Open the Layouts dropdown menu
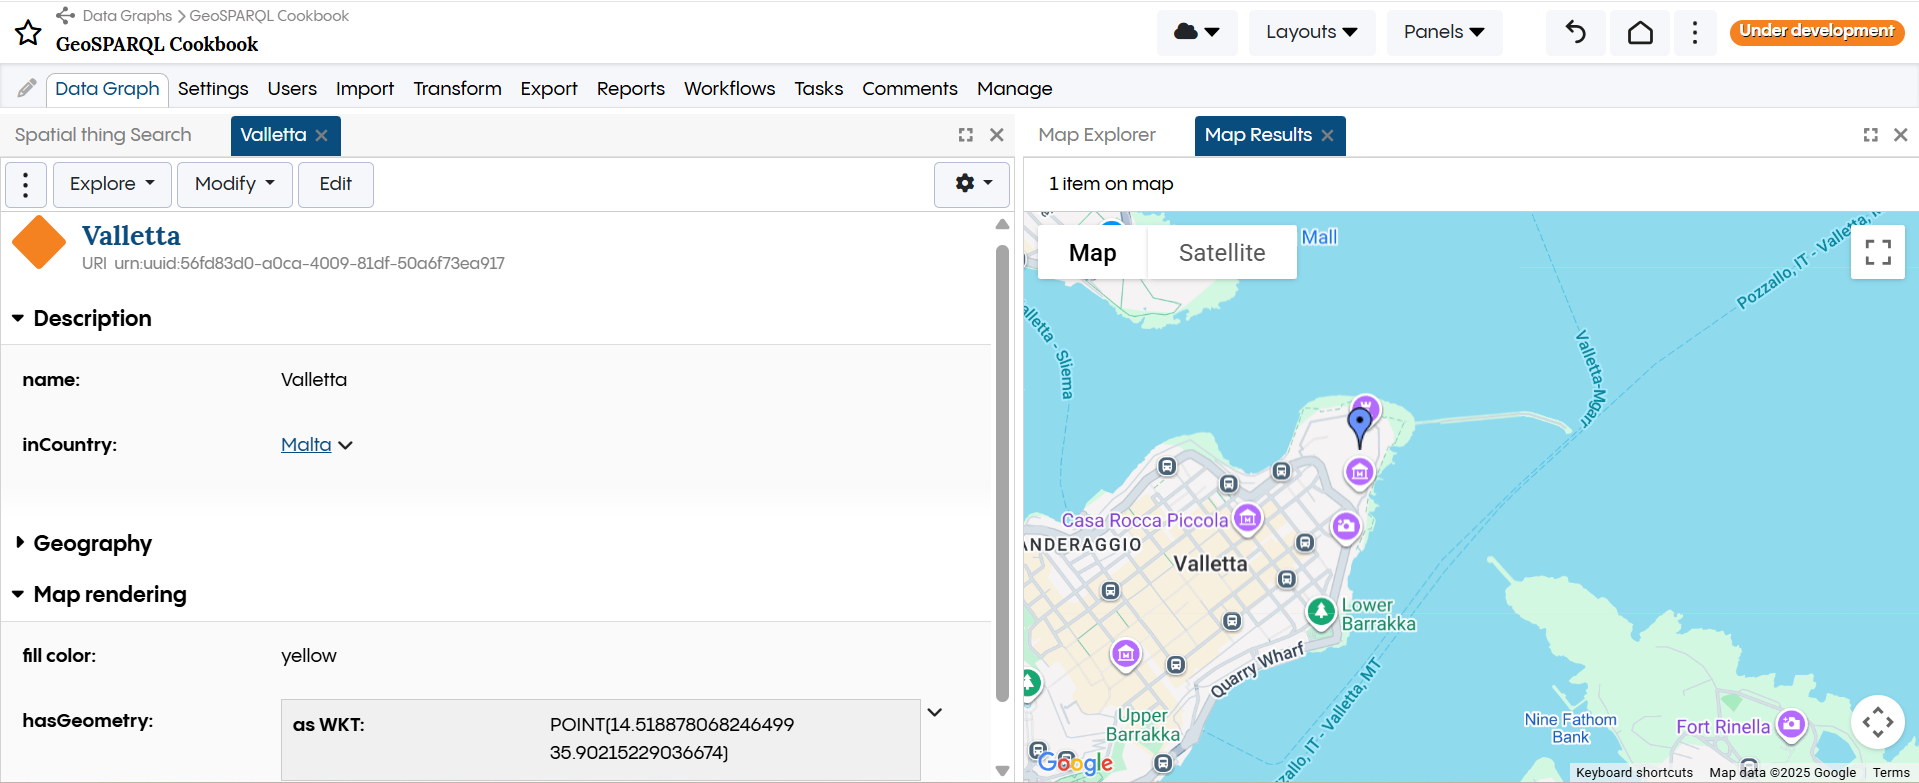Viewport: 1919px width, 783px height. pos(1311,32)
